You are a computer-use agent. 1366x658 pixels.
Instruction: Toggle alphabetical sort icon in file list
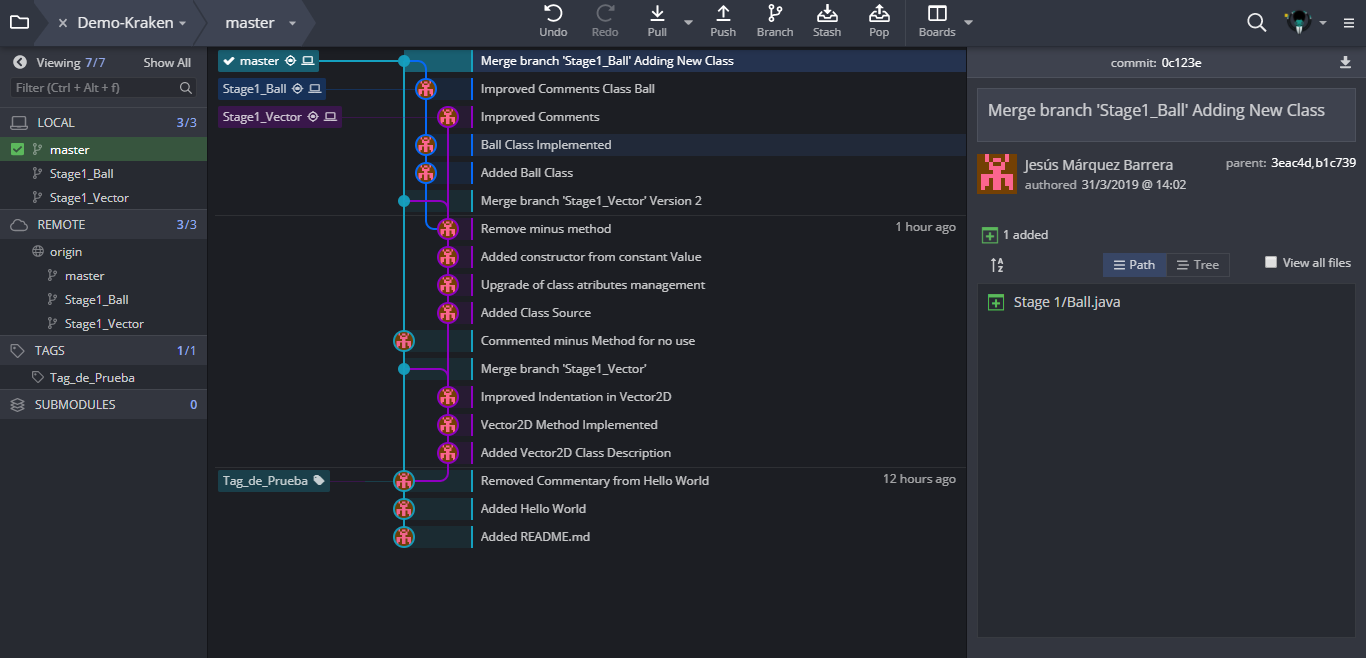(997, 265)
